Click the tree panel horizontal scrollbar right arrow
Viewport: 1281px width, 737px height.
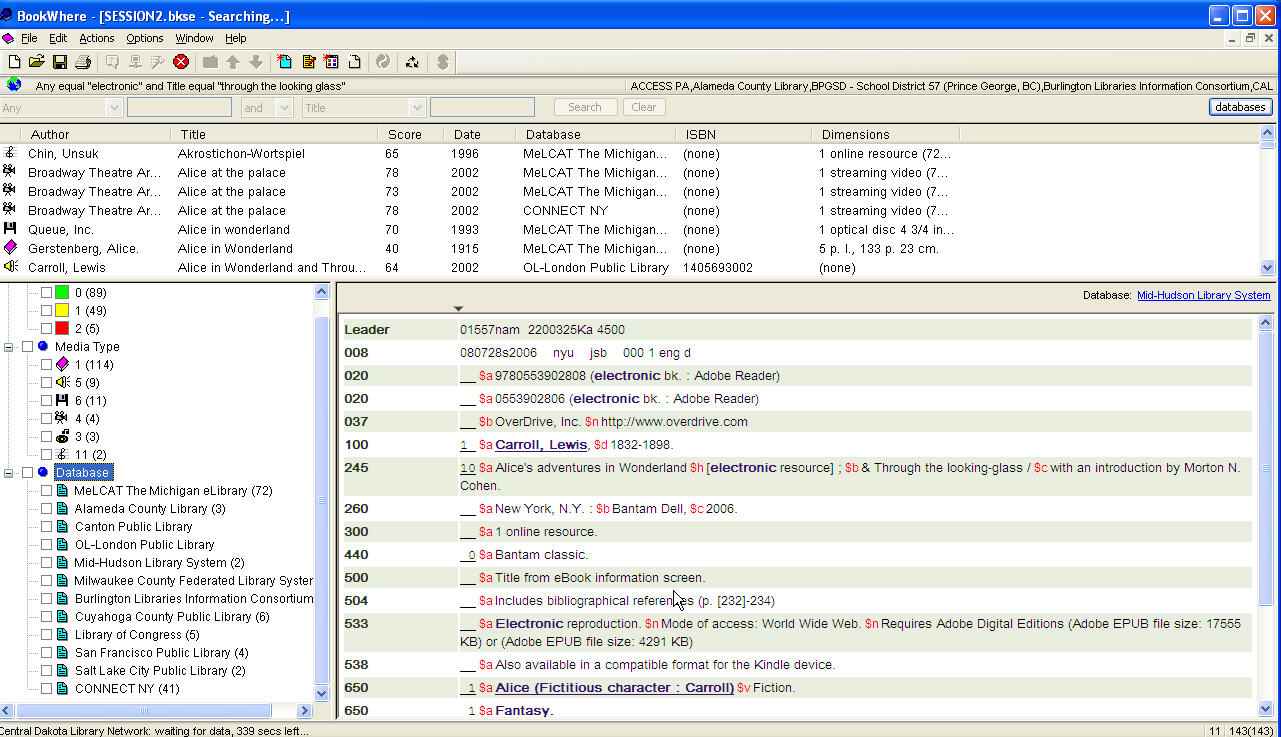pos(305,710)
